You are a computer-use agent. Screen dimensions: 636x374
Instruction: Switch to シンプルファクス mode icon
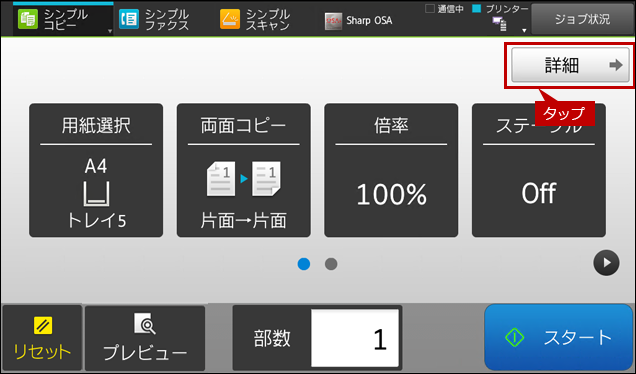click(x=129, y=19)
